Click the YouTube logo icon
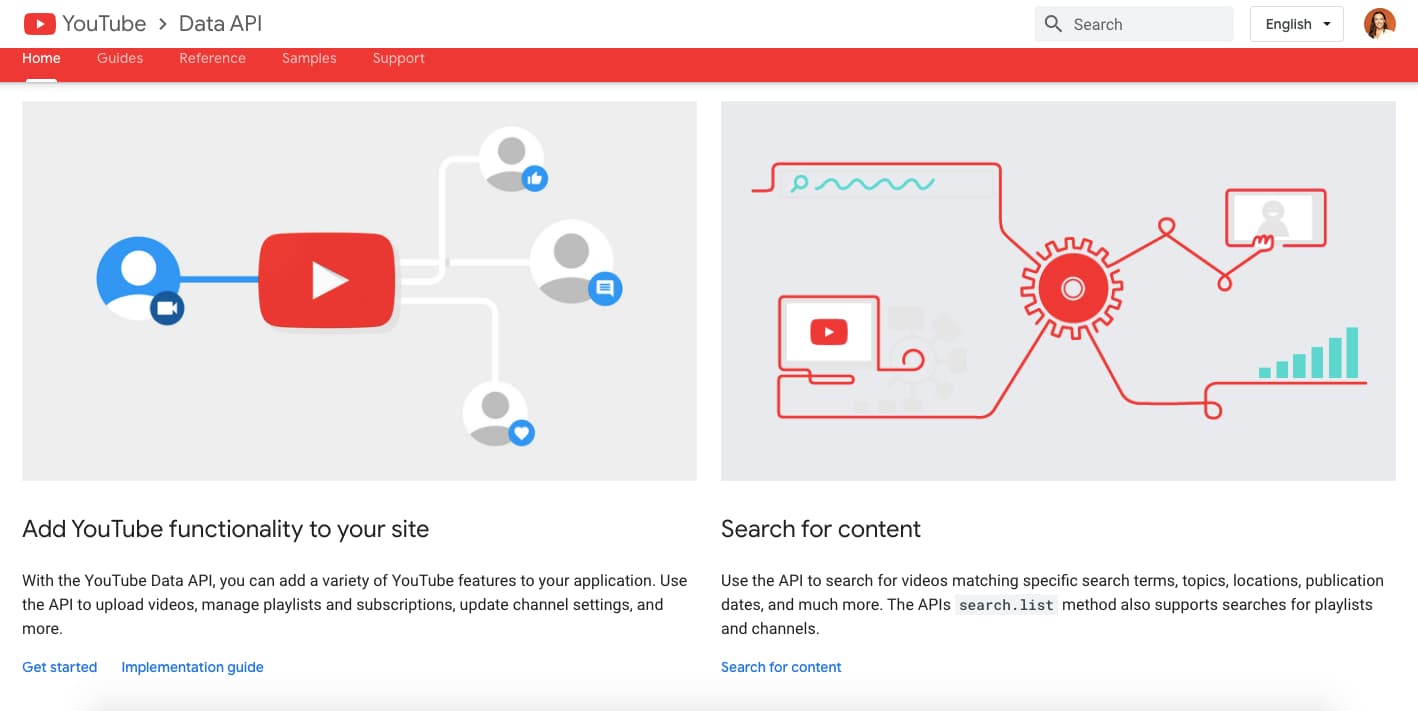 40,24
